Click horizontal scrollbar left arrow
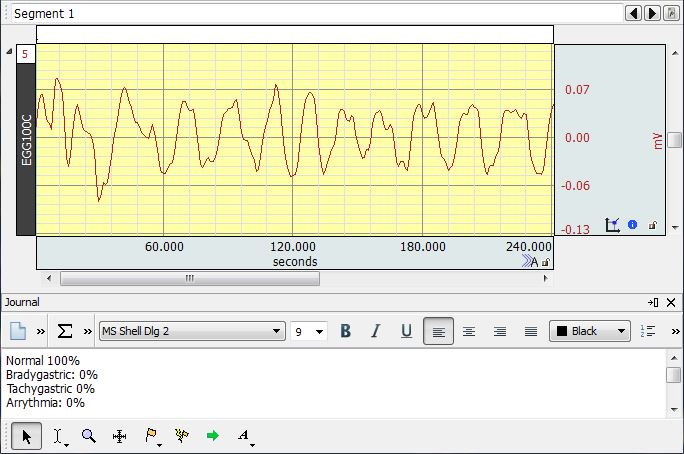Image resolution: width=684 pixels, height=454 pixels. (x=49, y=278)
